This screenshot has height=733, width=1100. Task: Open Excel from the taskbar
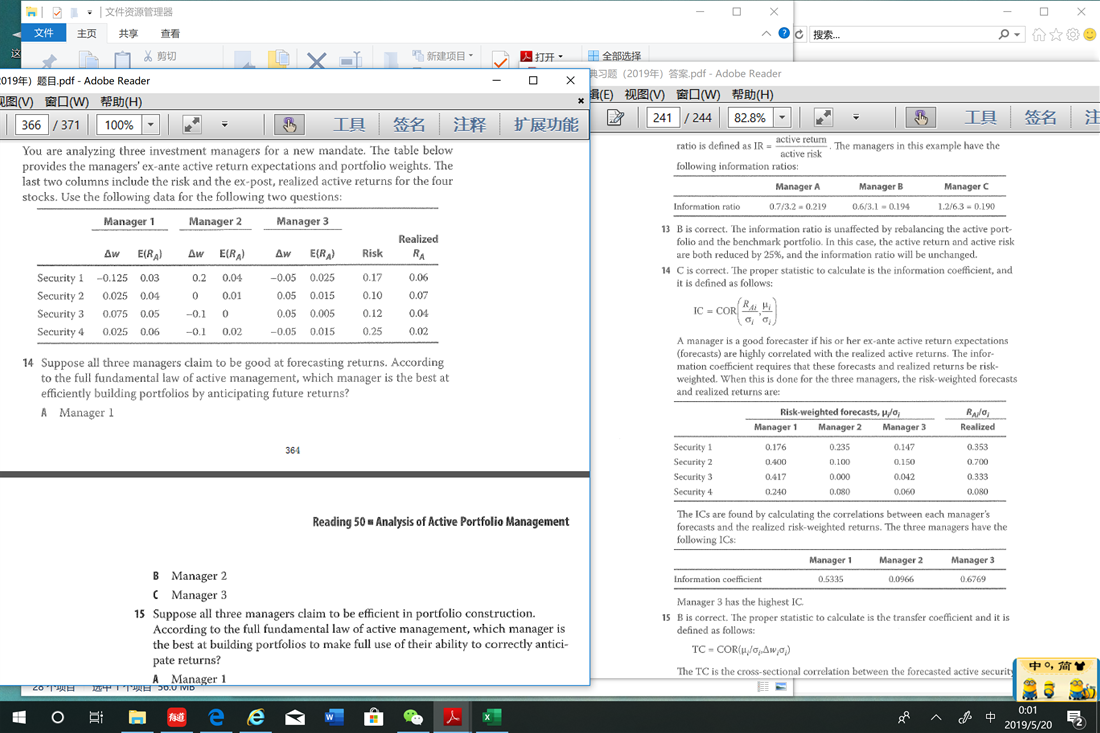pyautogui.click(x=491, y=717)
